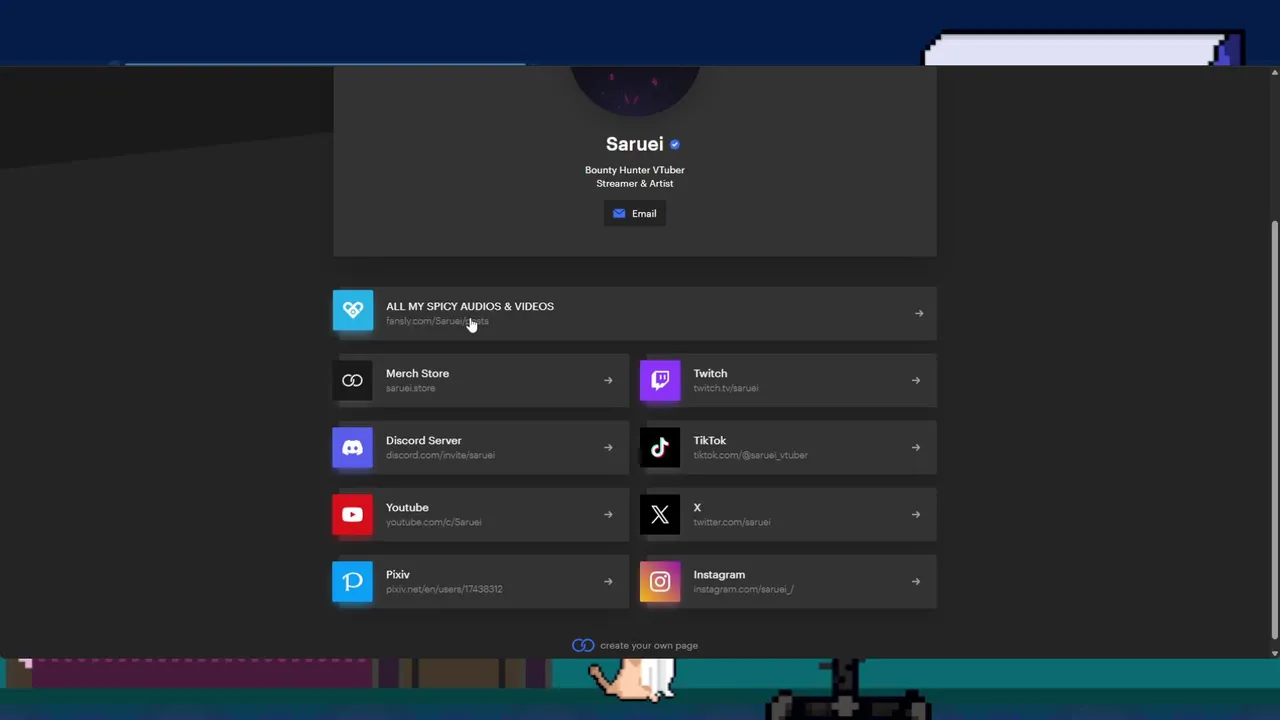The height and width of the screenshot is (720, 1280).
Task: Click the envelope icon in Email button
Action: (x=619, y=213)
